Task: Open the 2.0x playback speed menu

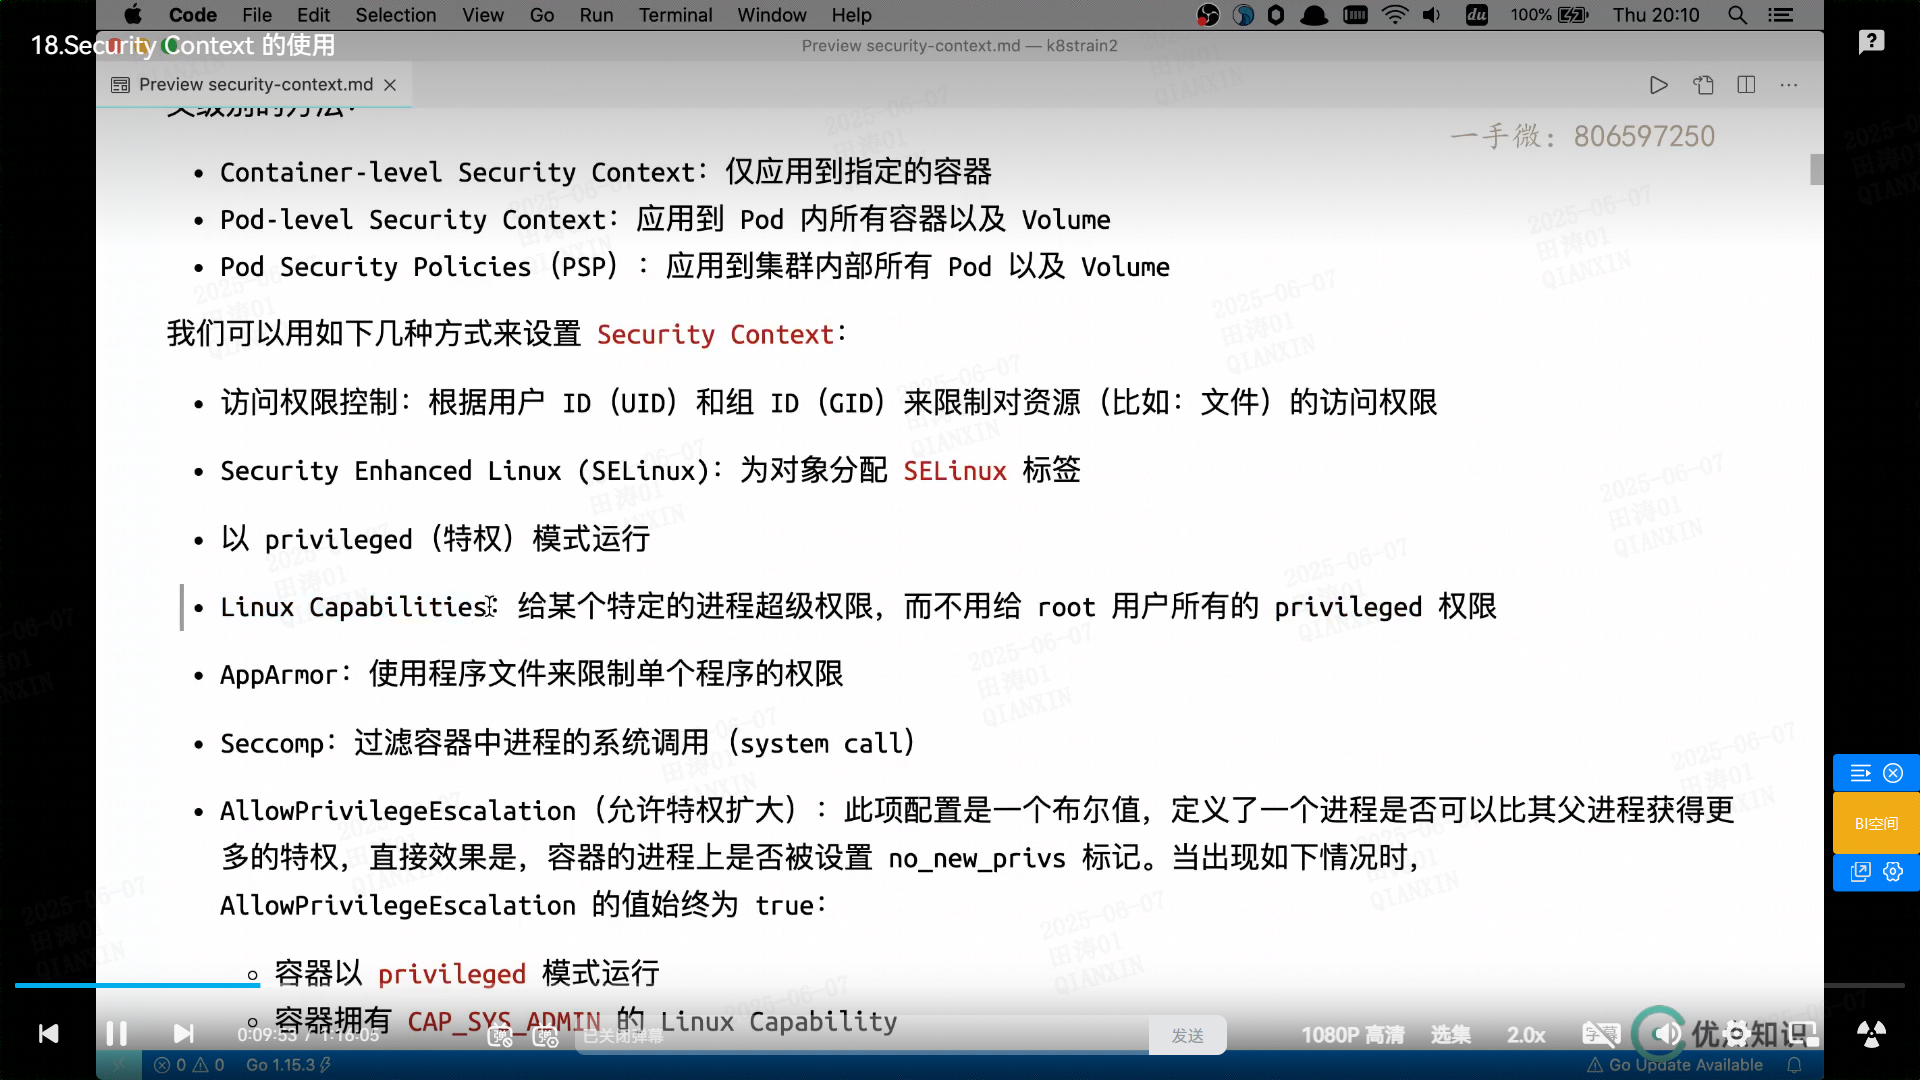Action: point(1526,1035)
